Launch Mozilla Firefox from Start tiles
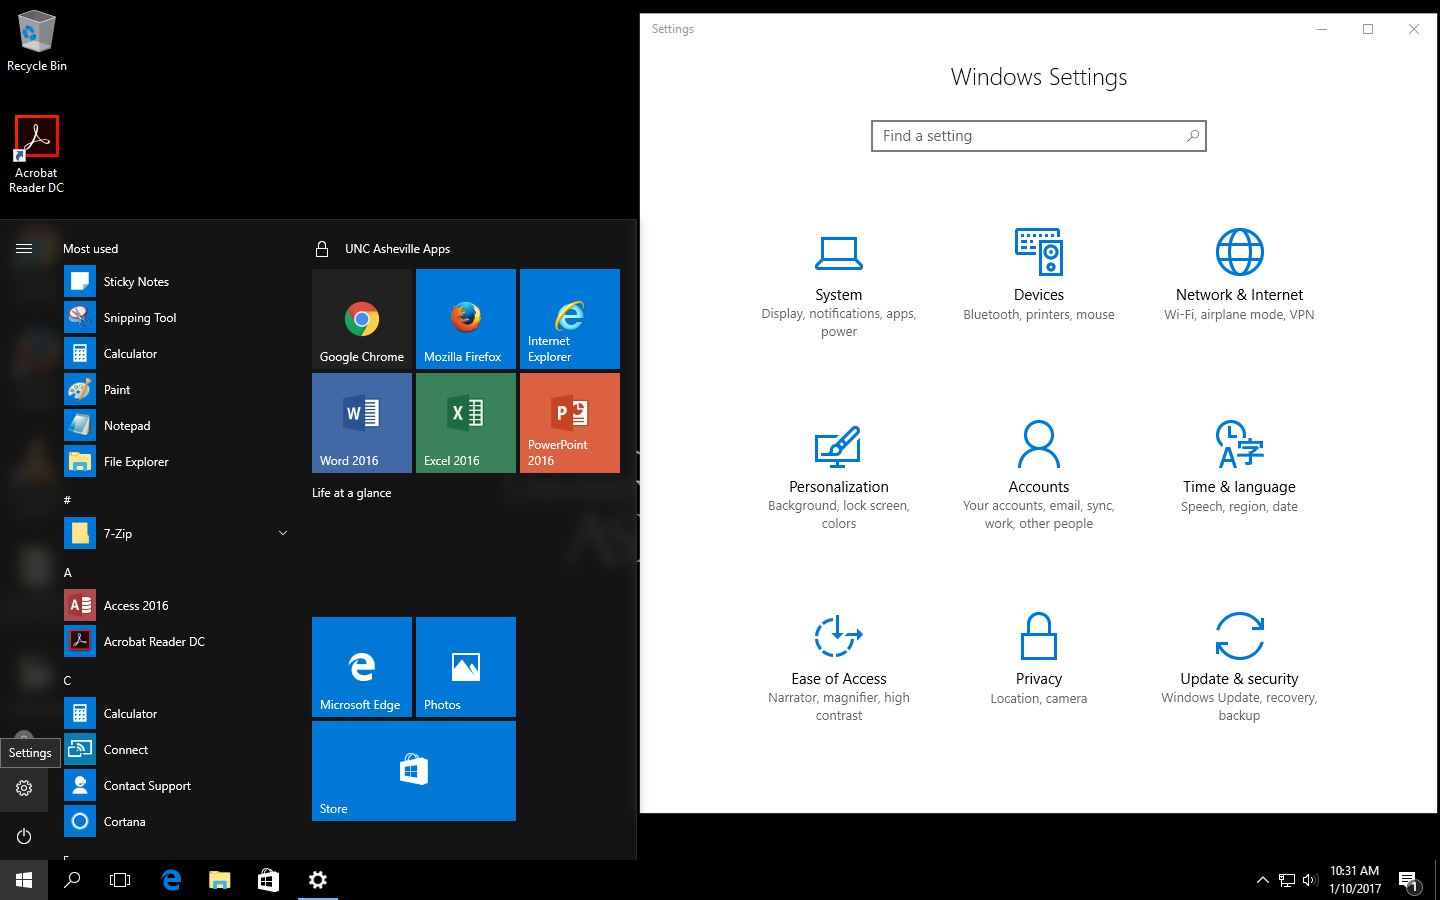Image resolution: width=1440 pixels, height=900 pixels. [x=466, y=319]
